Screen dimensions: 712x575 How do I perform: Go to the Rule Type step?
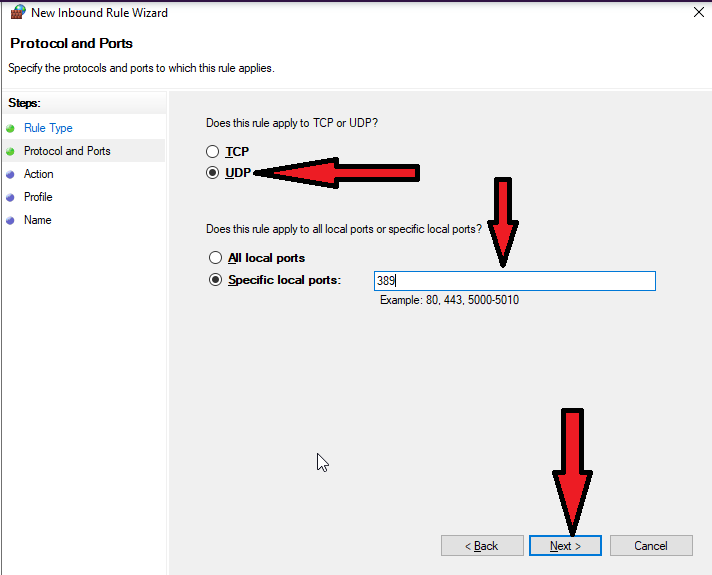pyautogui.click(x=48, y=128)
